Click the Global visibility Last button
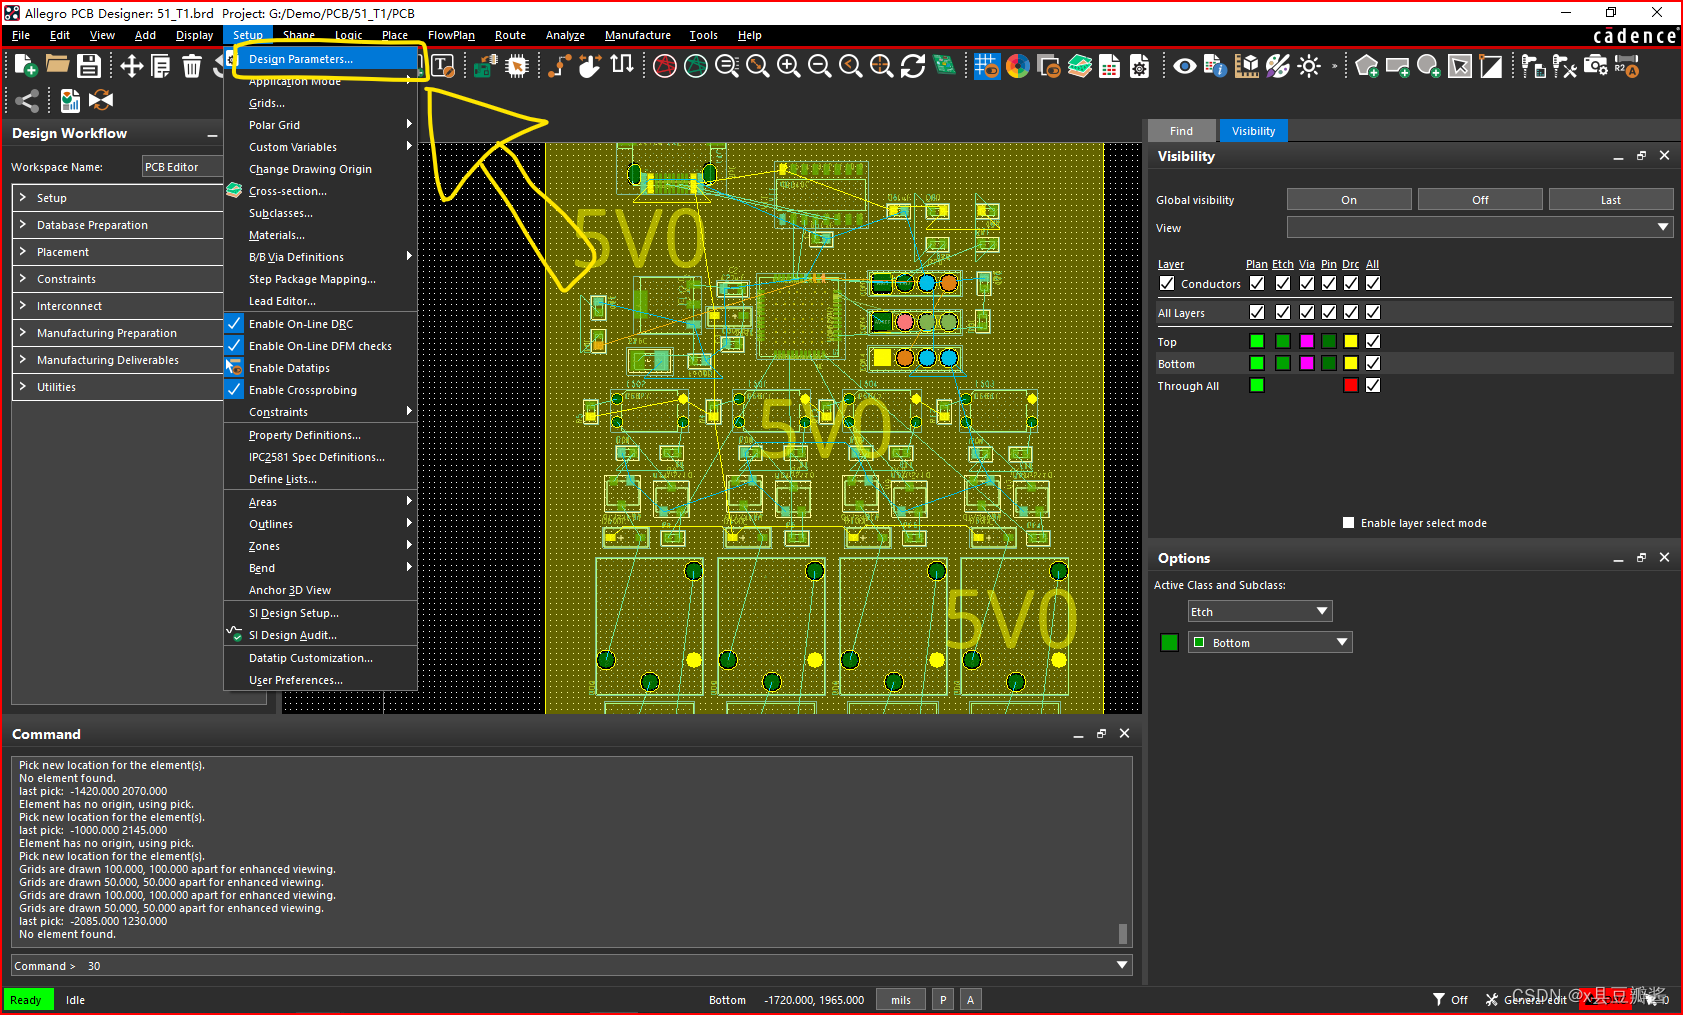 click(1611, 199)
